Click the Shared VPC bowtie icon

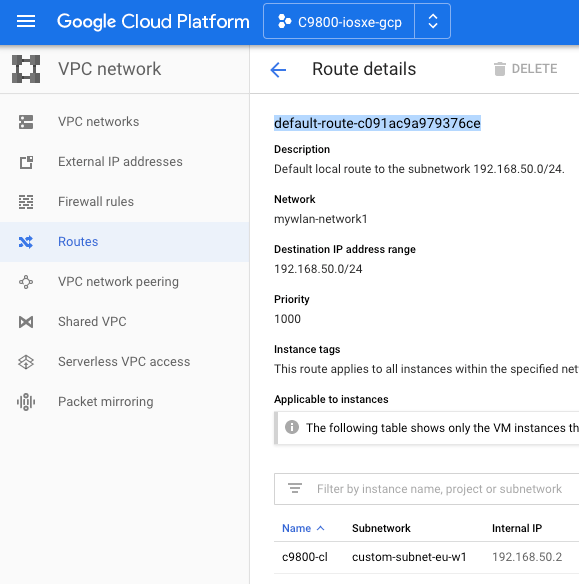coord(26,322)
